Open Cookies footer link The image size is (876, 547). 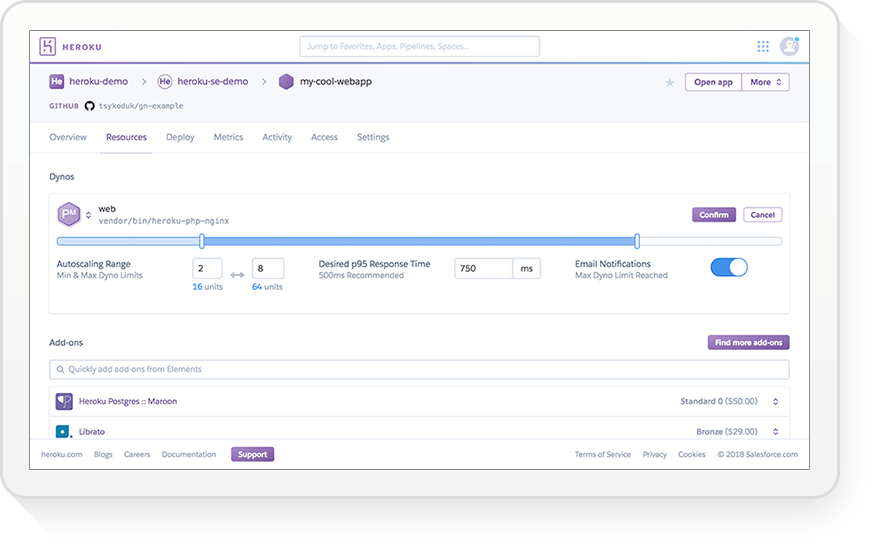tap(692, 455)
